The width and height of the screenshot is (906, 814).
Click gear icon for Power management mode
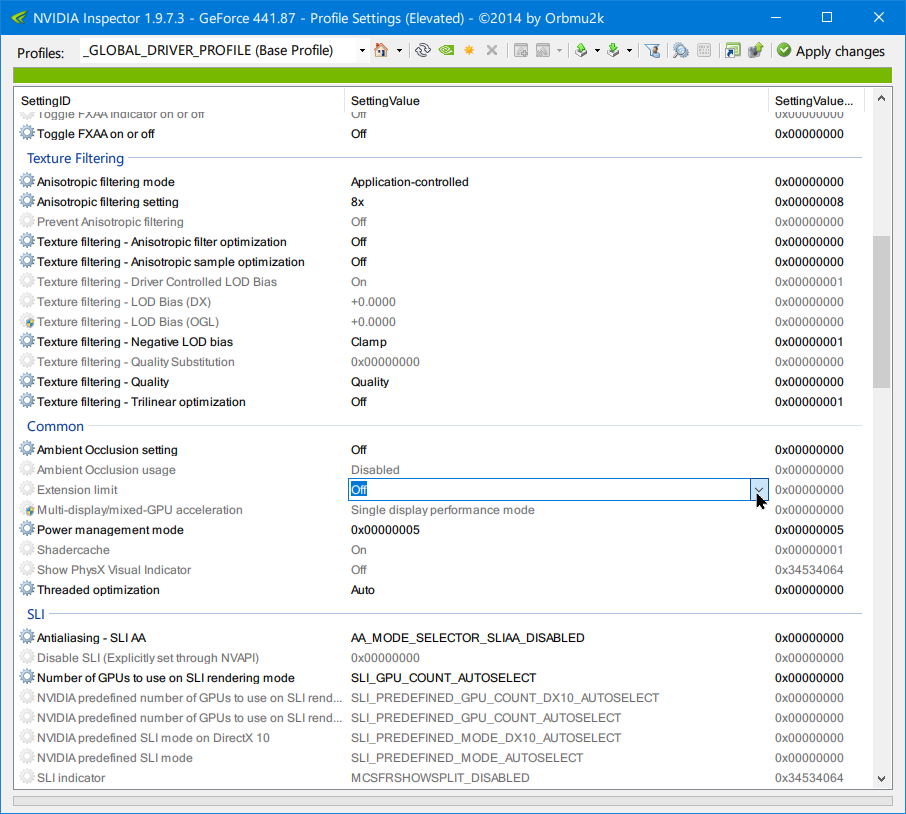pyautogui.click(x=27, y=529)
